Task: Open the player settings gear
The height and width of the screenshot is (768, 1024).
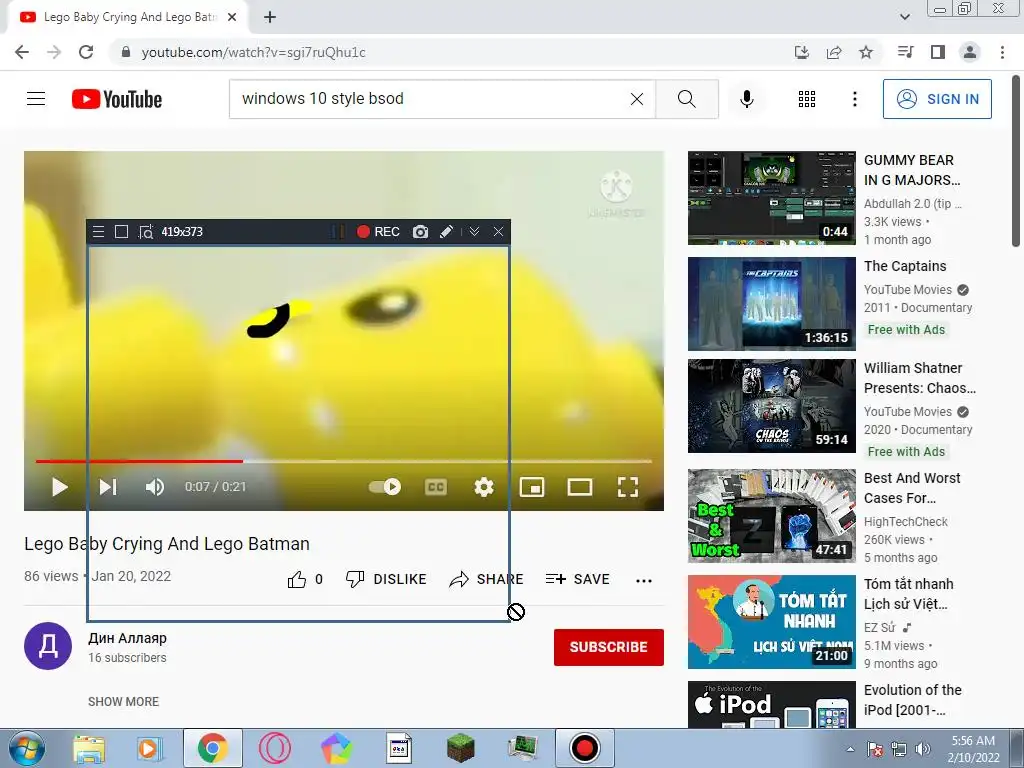Action: [484, 487]
